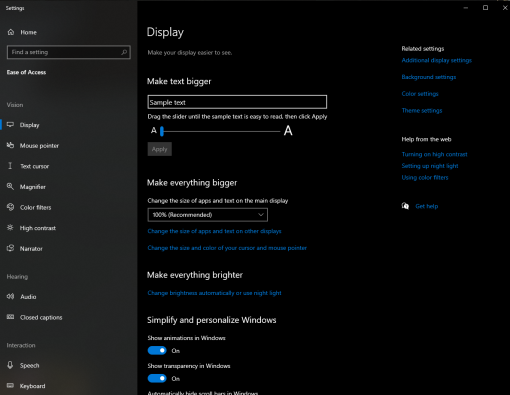Open the Speech microphone icon
This screenshot has height=395, width=510.
10,365
